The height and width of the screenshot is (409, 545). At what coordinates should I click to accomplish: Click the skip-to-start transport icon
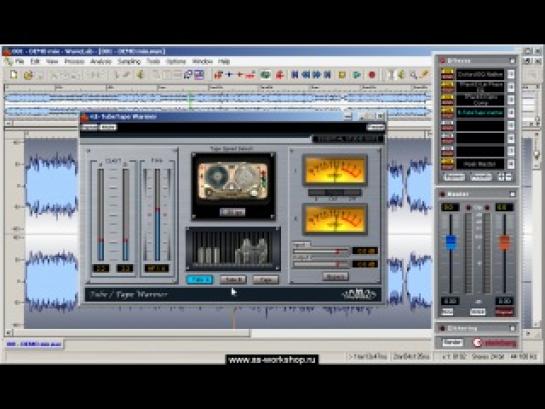click(x=295, y=74)
